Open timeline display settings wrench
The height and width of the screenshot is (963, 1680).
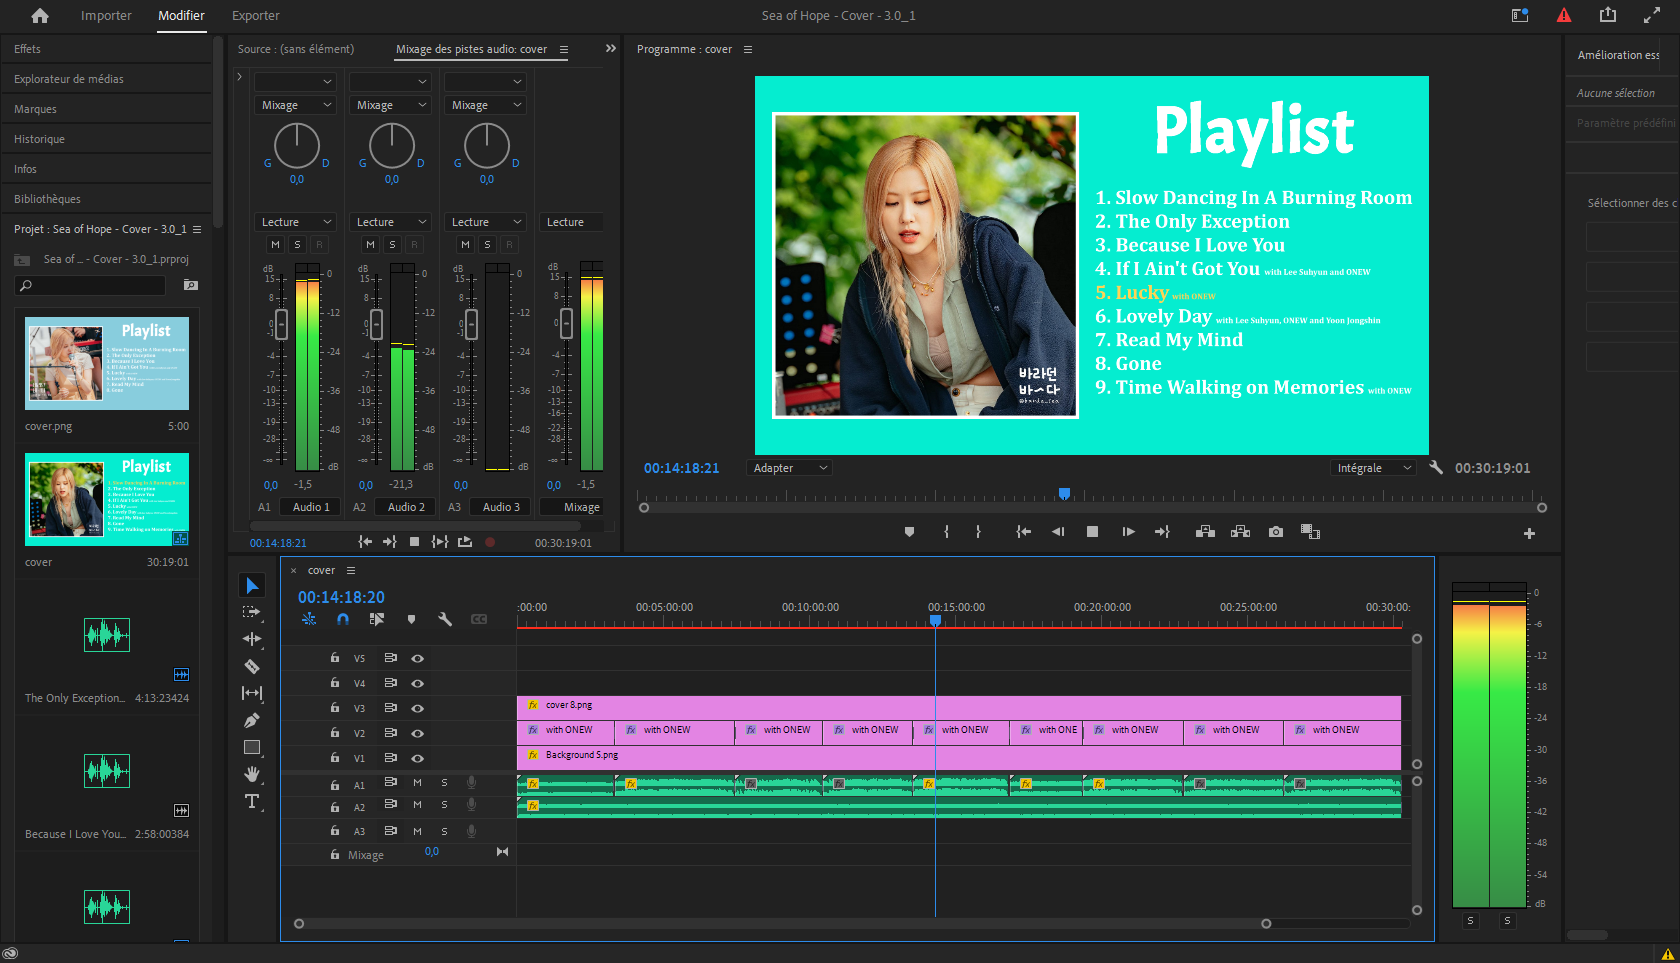tap(445, 620)
